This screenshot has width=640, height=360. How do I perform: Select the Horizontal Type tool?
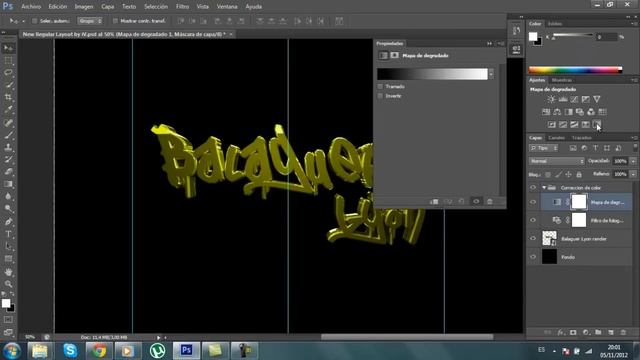[8, 234]
